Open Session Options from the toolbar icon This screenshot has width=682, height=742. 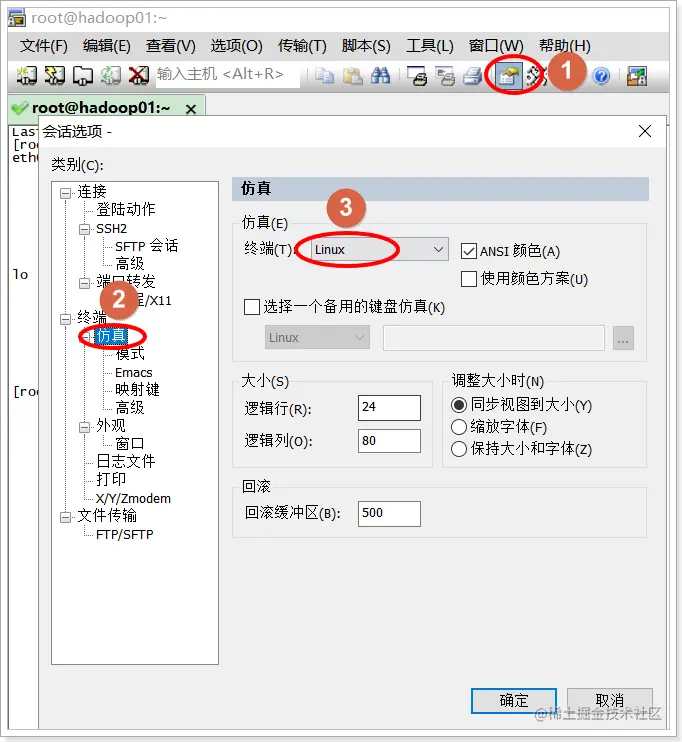[508, 76]
